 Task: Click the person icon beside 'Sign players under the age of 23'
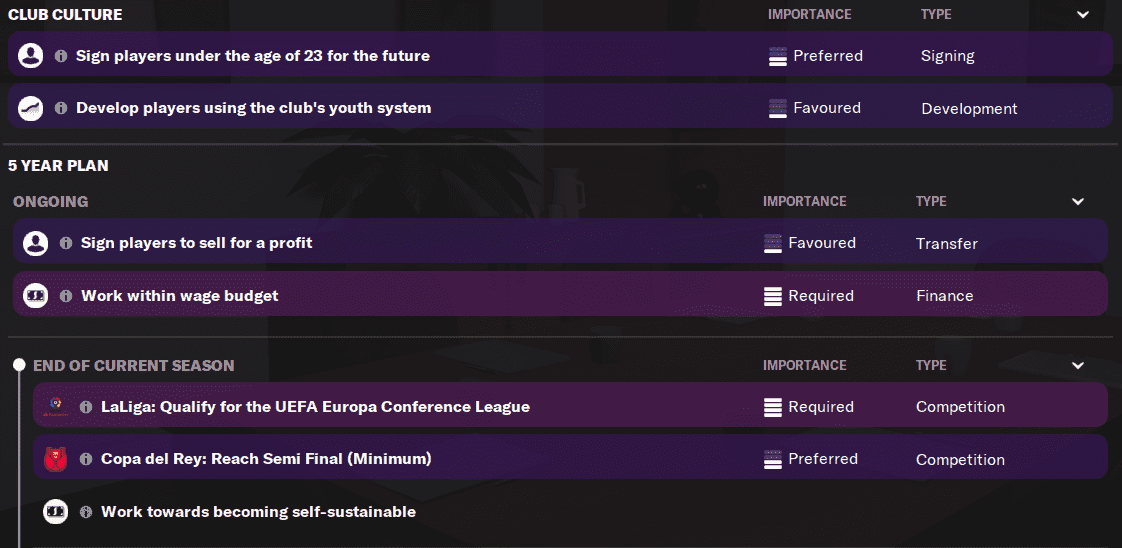[x=31, y=56]
